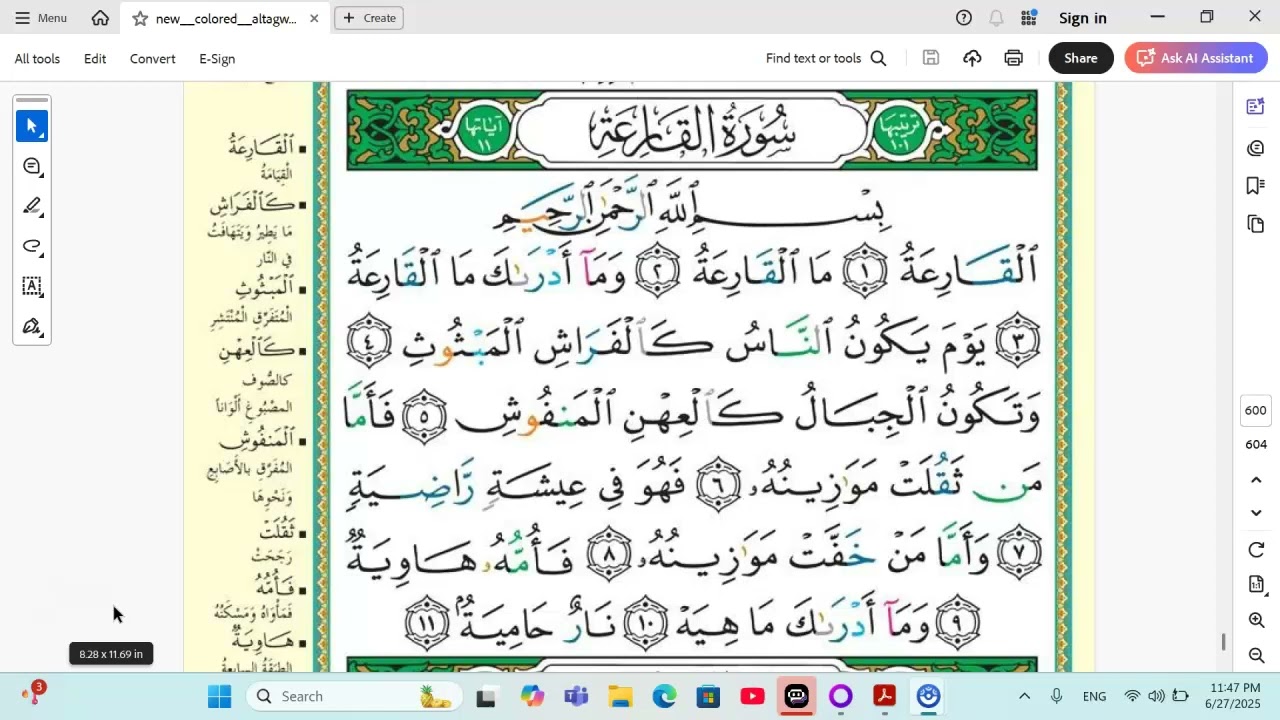Screen dimensions: 1280x720
Task: Click the total pages number 604
Action: tap(1256, 444)
